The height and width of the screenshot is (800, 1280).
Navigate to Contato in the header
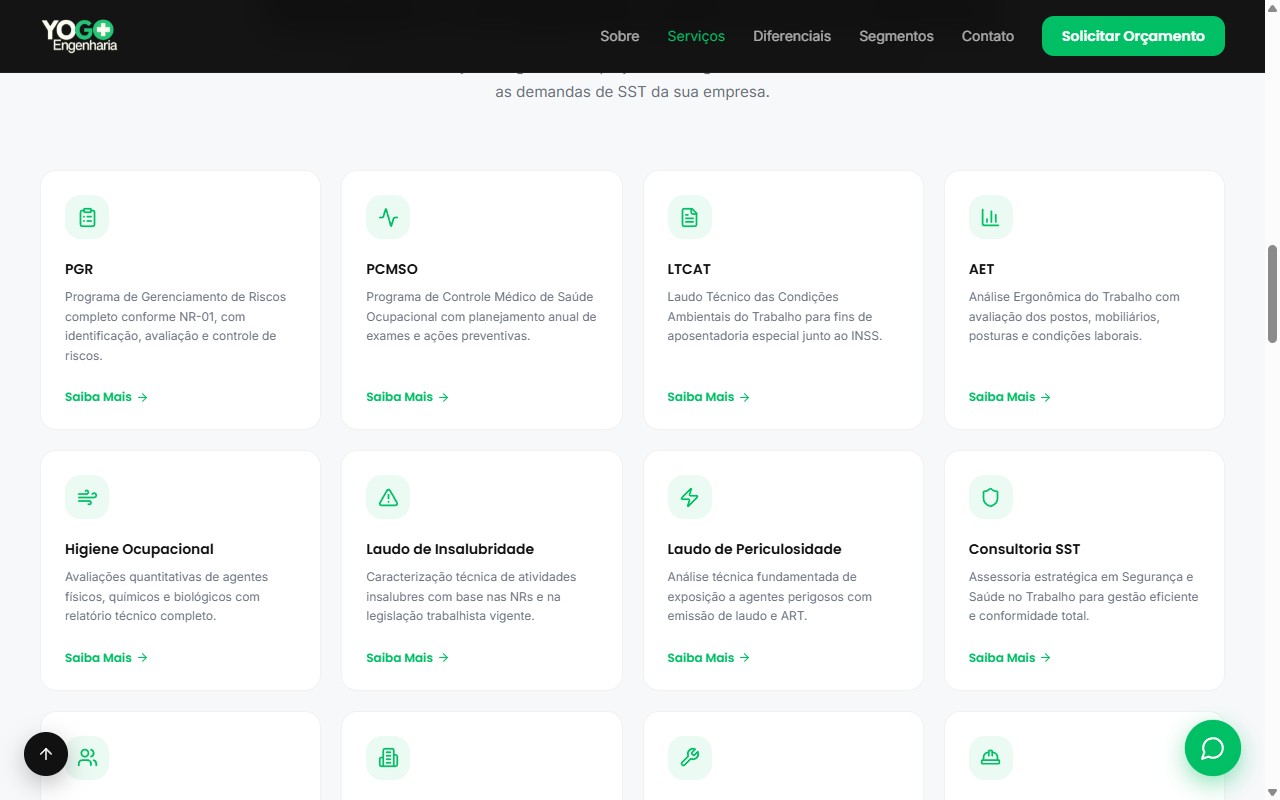tap(988, 36)
